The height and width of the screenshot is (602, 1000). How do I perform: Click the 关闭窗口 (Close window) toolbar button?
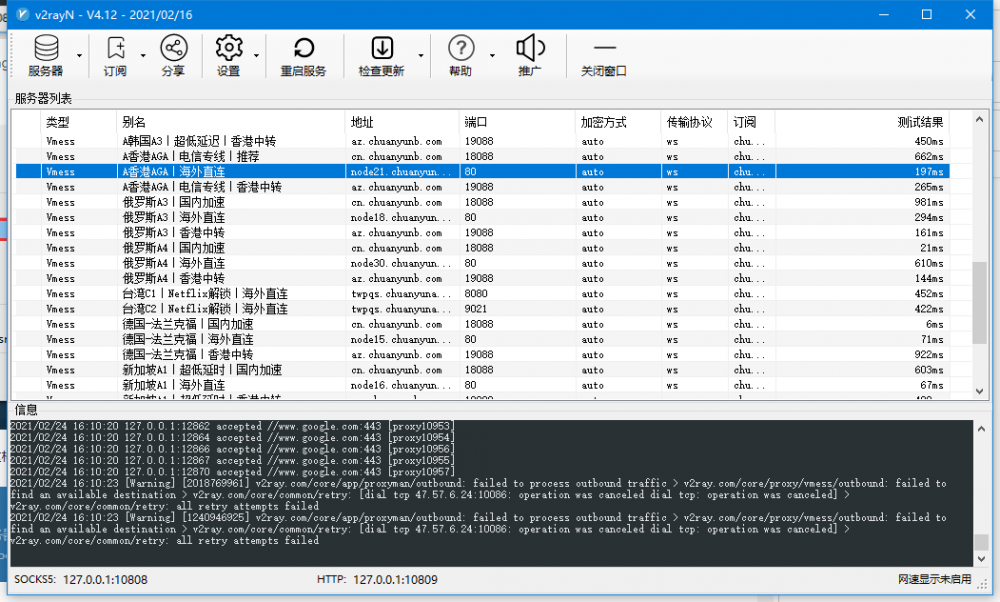(604, 55)
